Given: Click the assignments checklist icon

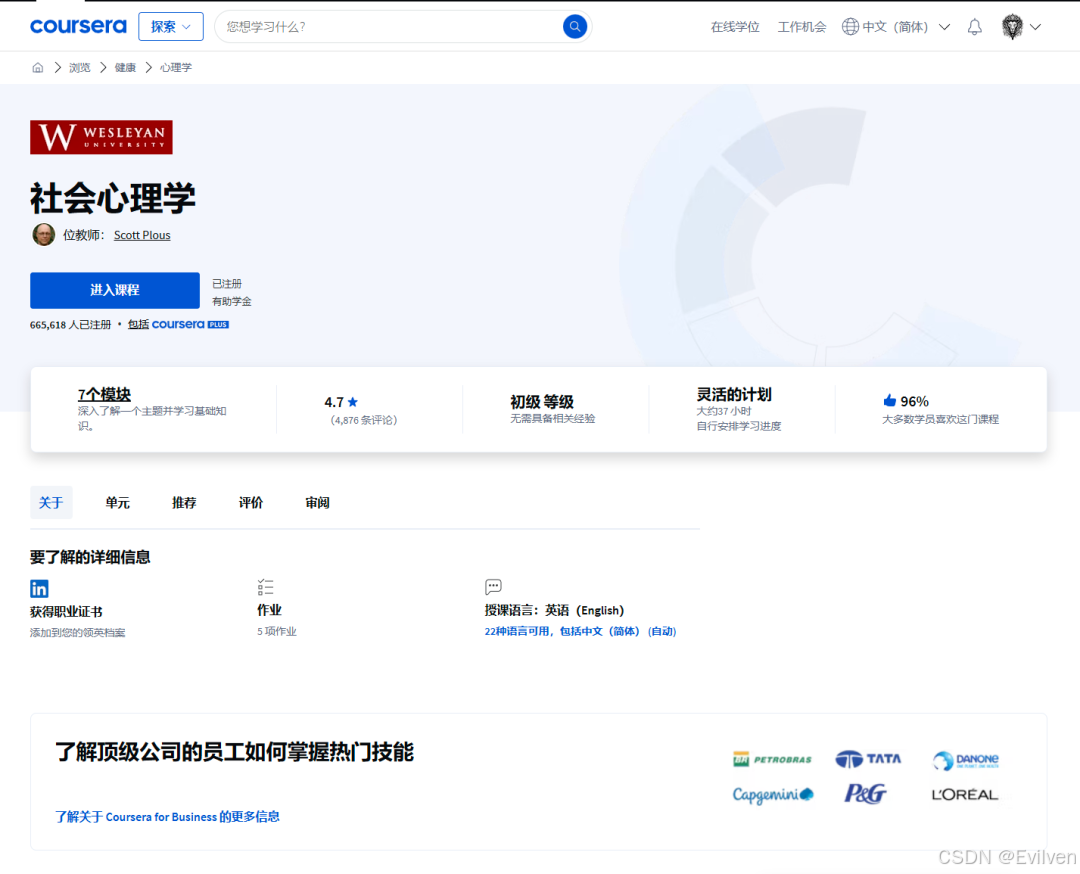Looking at the screenshot, I should click(265, 587).
